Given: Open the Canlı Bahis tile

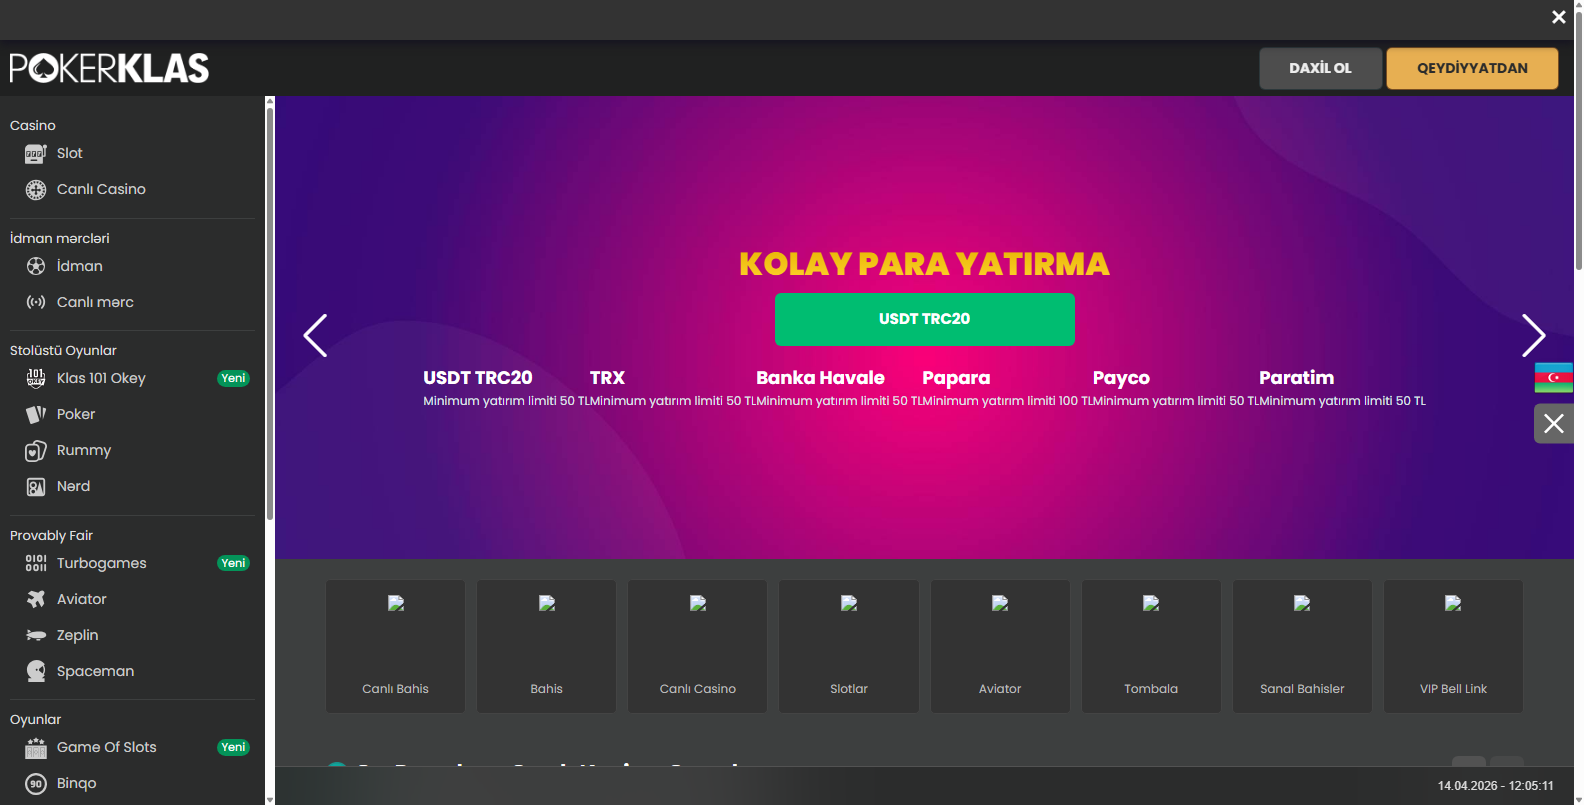Looking at the screenshot, I should click(x=395, y=646).
